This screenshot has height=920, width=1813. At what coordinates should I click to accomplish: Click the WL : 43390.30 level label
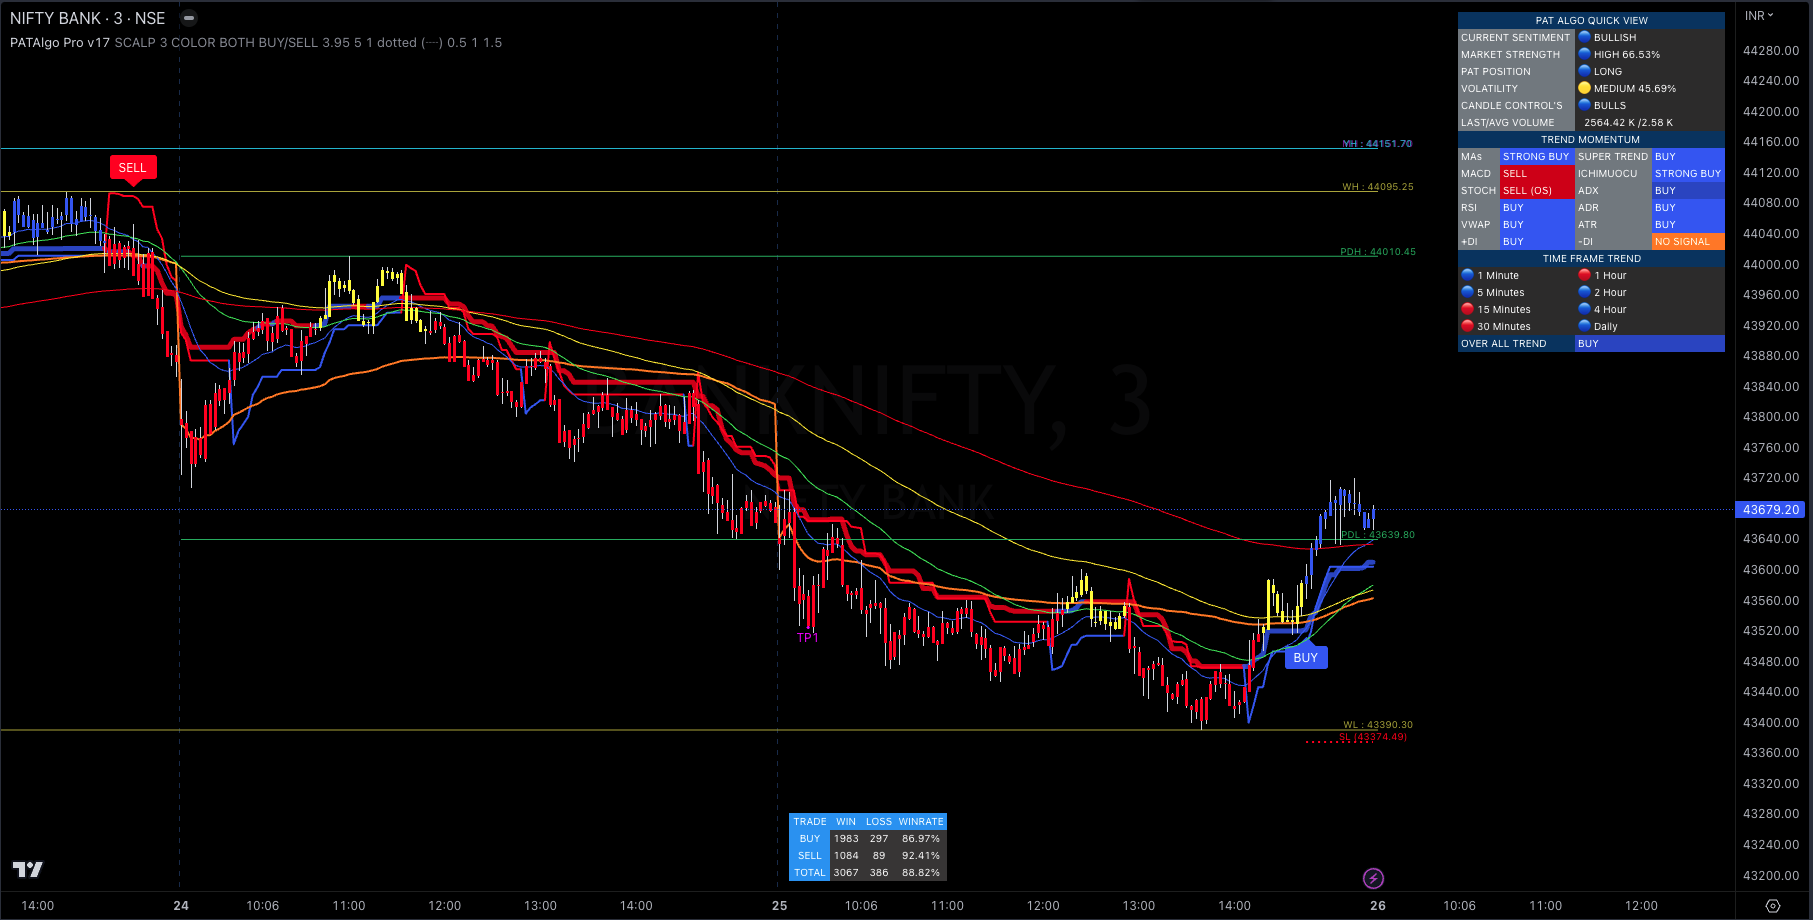point(1378,725)
